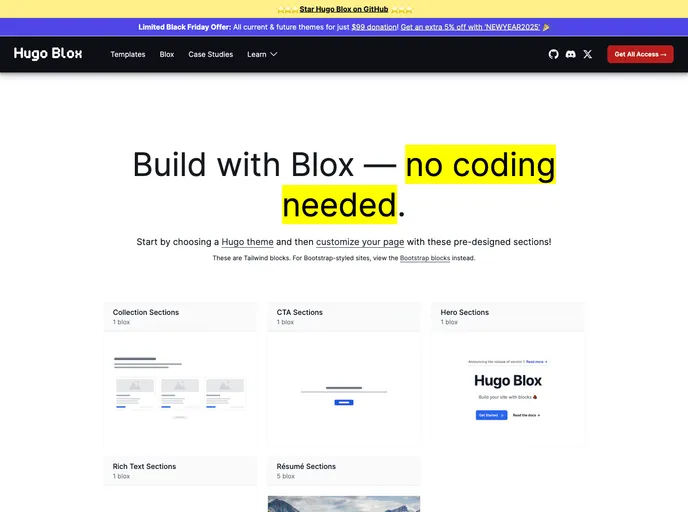
Task: Click the Hero Sections Hugo Blox preview thumbnail
Action: [x=508, y=389]
